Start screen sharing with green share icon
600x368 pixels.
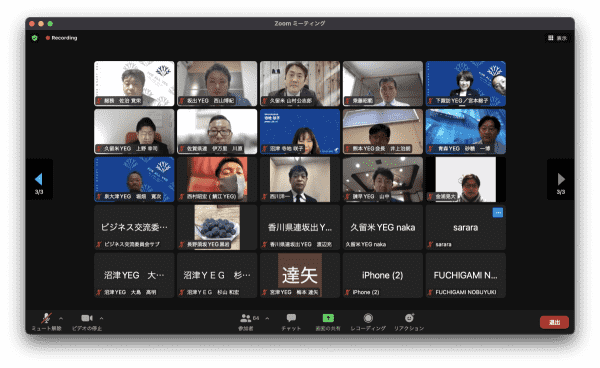point(328,322)
